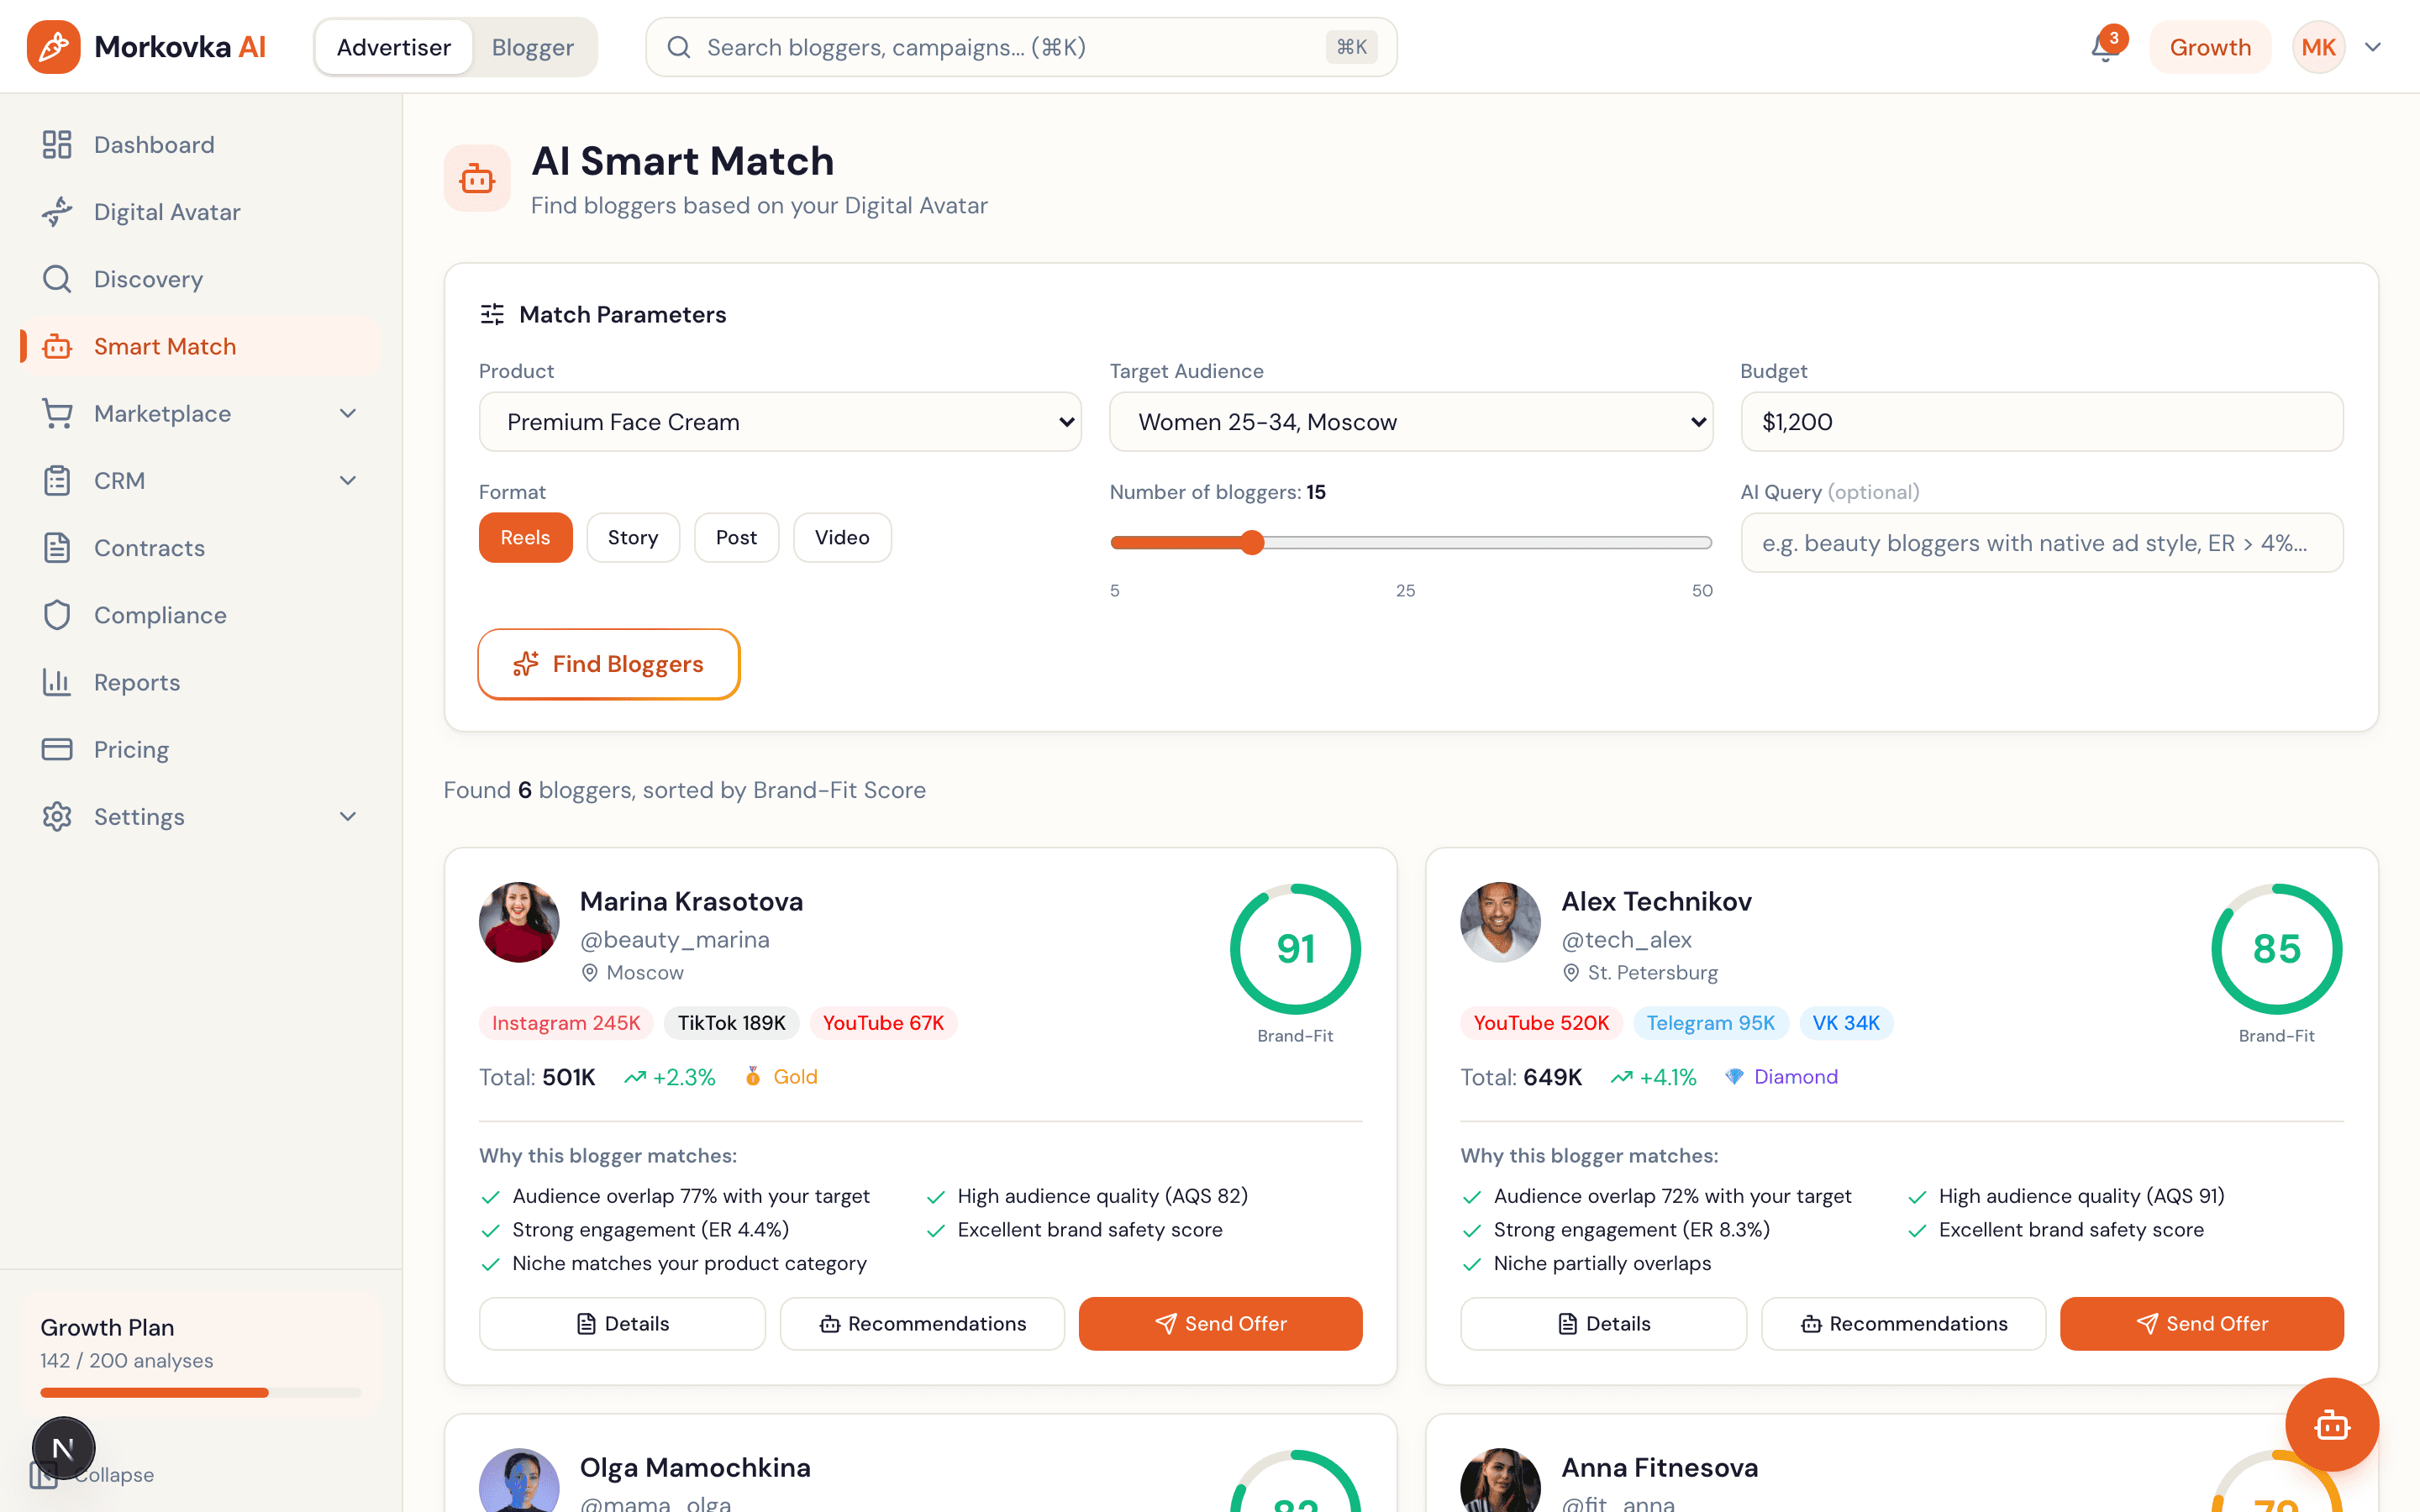Open the Dashboard sidebar icon
Image resolution: width=2420 pixels, height=1512 pixels.
click(x=57, y=144)
